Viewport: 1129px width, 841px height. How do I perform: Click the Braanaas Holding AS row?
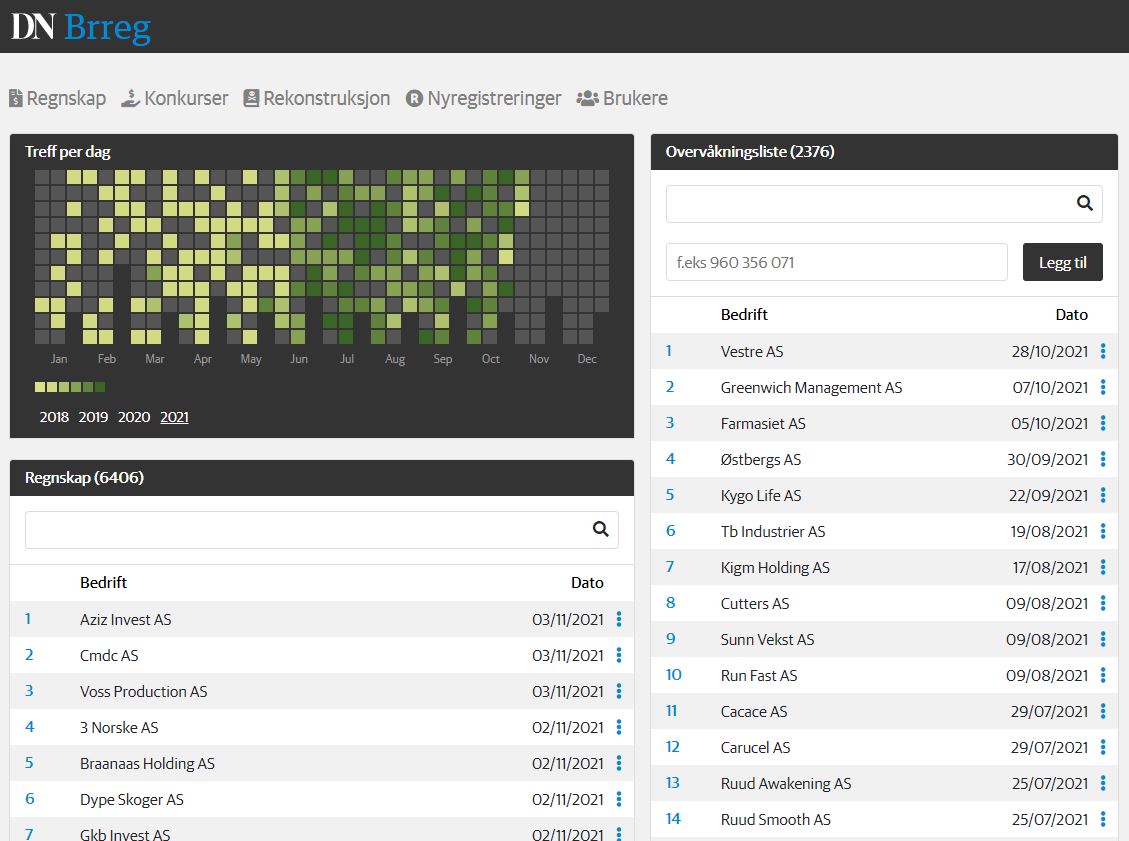(147, 763)
